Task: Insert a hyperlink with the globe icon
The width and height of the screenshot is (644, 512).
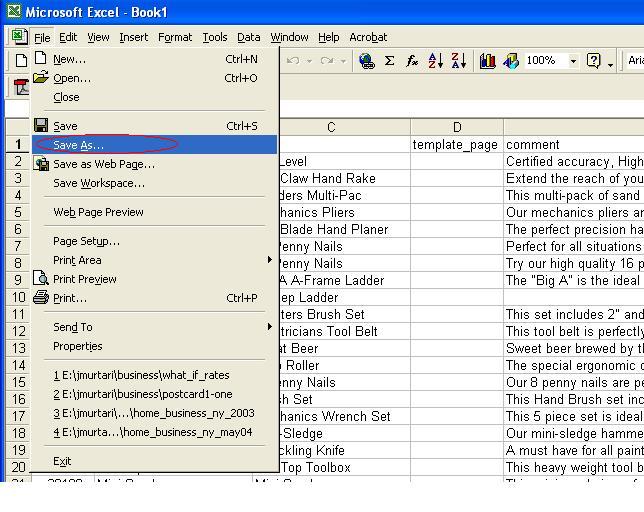Action: [366, 61]
